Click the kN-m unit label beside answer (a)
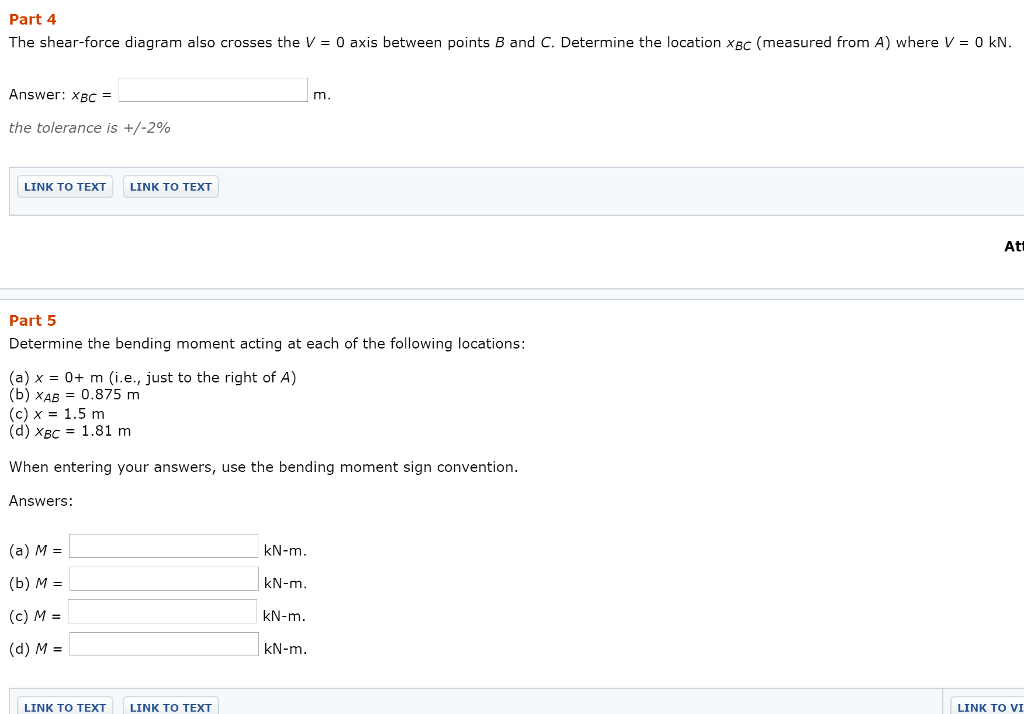The height and width of the screenshot is (714, 1024). pyautogui.click(x=284, y=550)
